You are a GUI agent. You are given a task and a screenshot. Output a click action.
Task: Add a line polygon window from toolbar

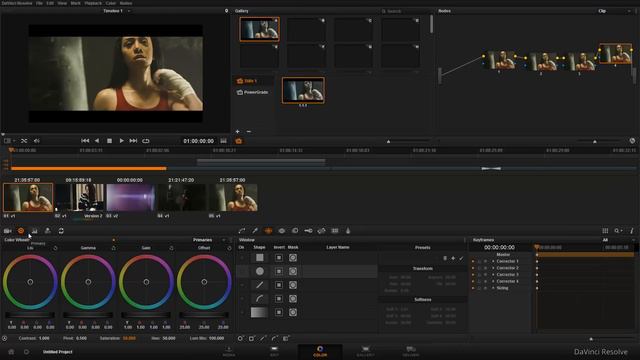pyautogui.click(x=263, y=338)
